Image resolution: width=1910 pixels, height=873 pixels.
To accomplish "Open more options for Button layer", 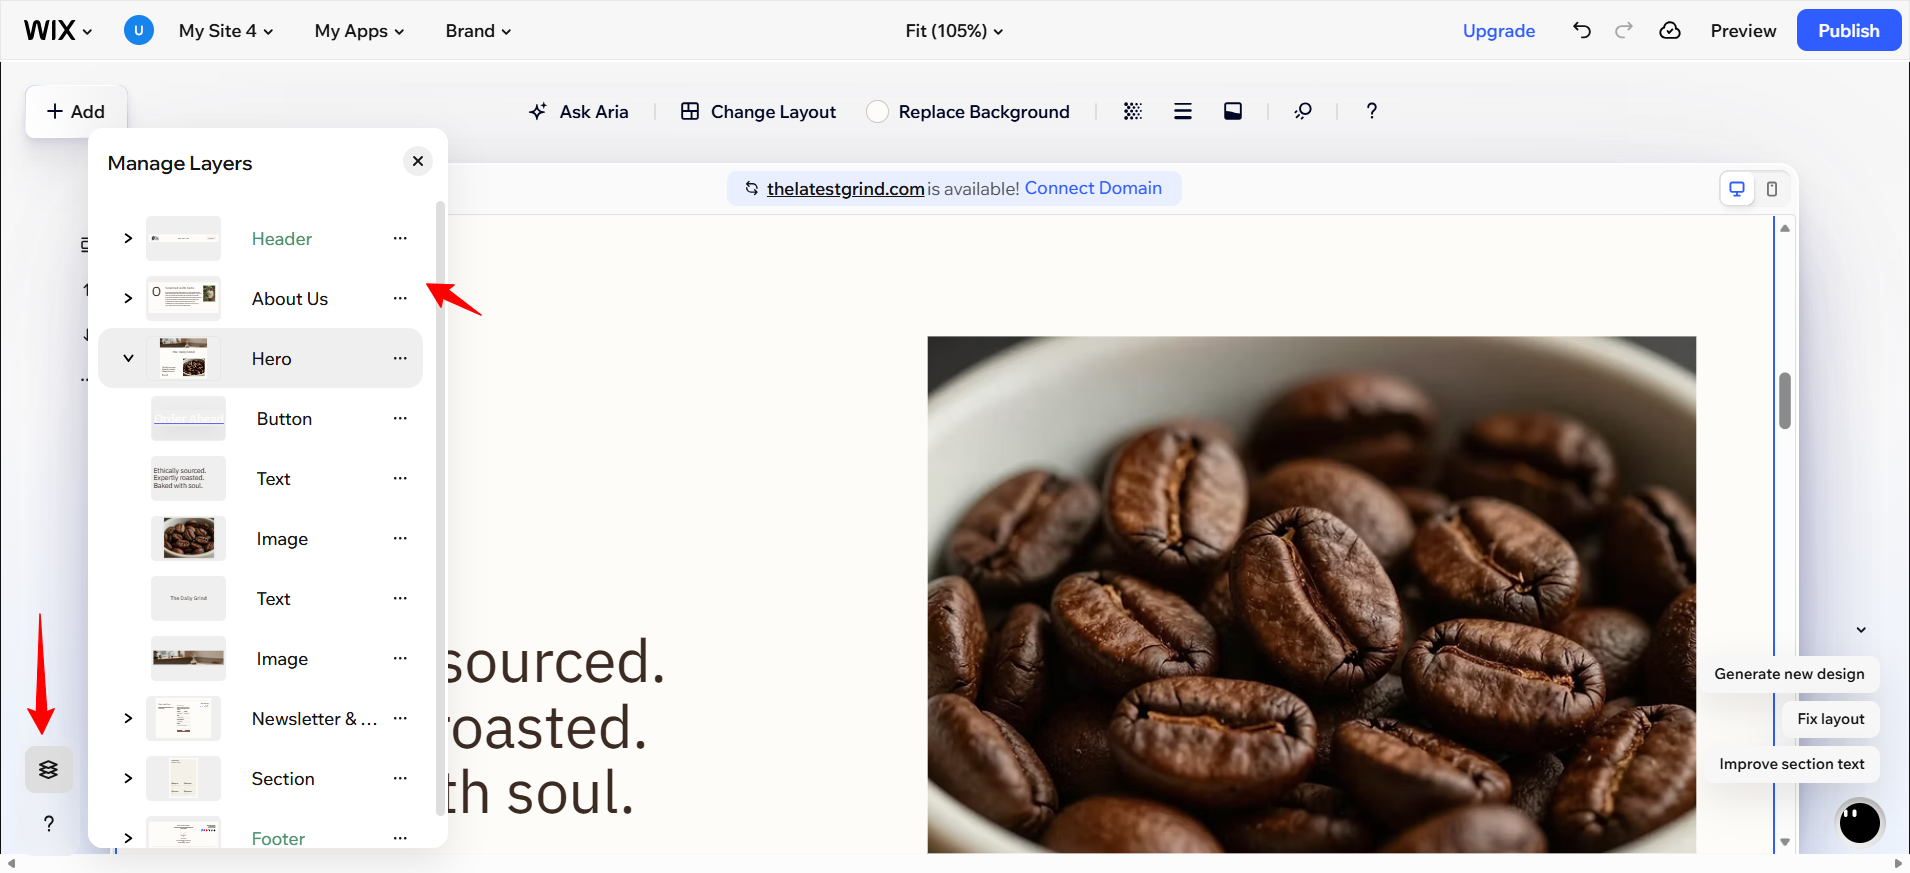I will 400,418.
